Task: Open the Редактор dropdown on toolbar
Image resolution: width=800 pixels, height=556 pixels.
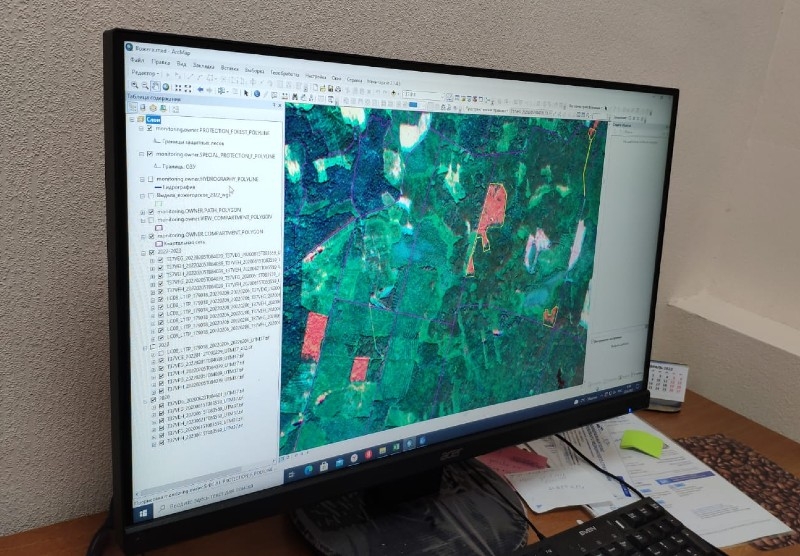Action: click(144, 73)
